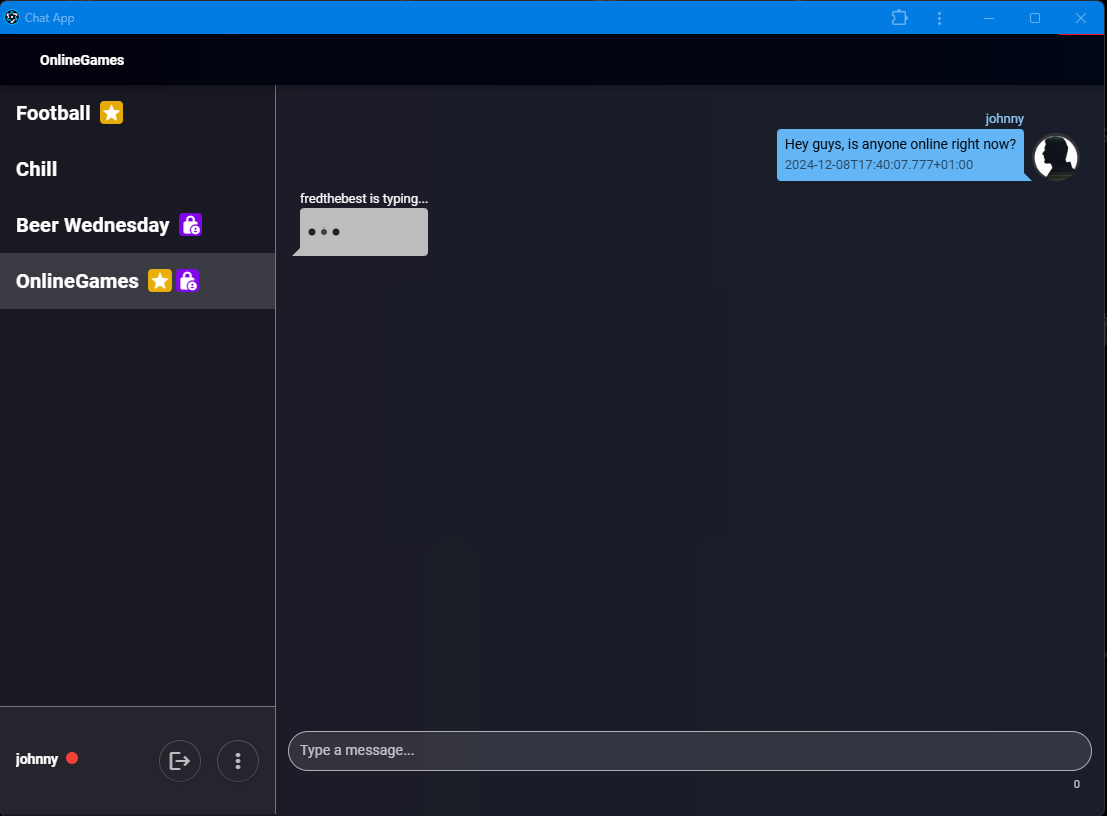Select the Beer Wednesday channel

[92, 224]
